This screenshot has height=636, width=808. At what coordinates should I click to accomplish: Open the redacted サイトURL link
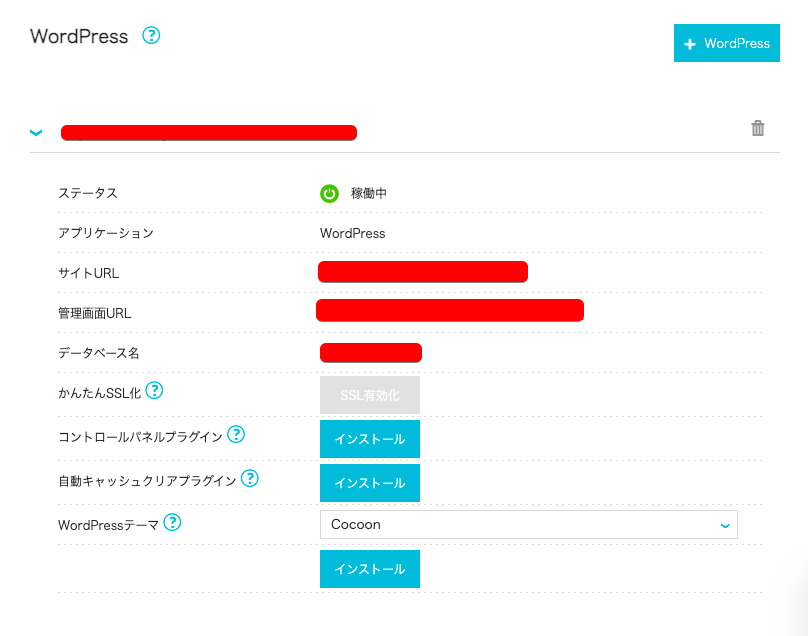[423, 272]
